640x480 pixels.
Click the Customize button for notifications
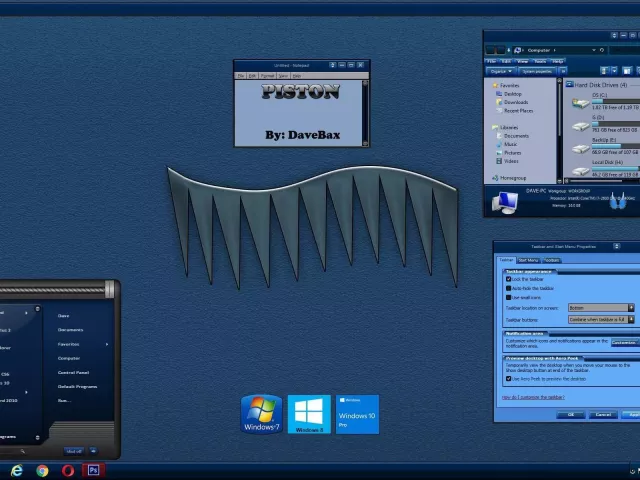coord(623,342)
